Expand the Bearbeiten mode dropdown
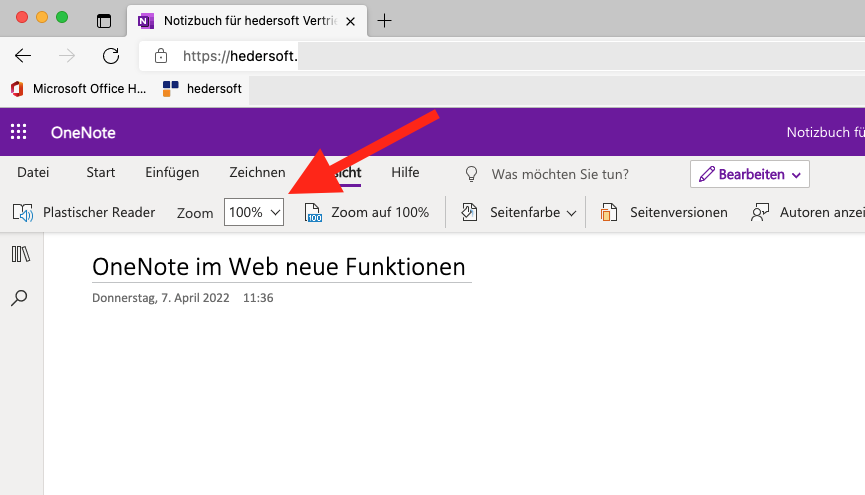Viewport: 865px width, 495px height. 750,174
